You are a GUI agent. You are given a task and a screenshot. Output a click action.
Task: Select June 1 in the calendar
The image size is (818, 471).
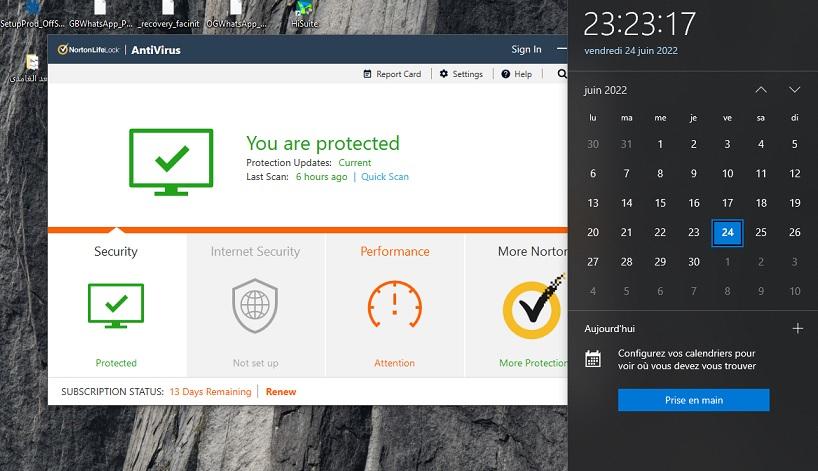tap(660, 144)
